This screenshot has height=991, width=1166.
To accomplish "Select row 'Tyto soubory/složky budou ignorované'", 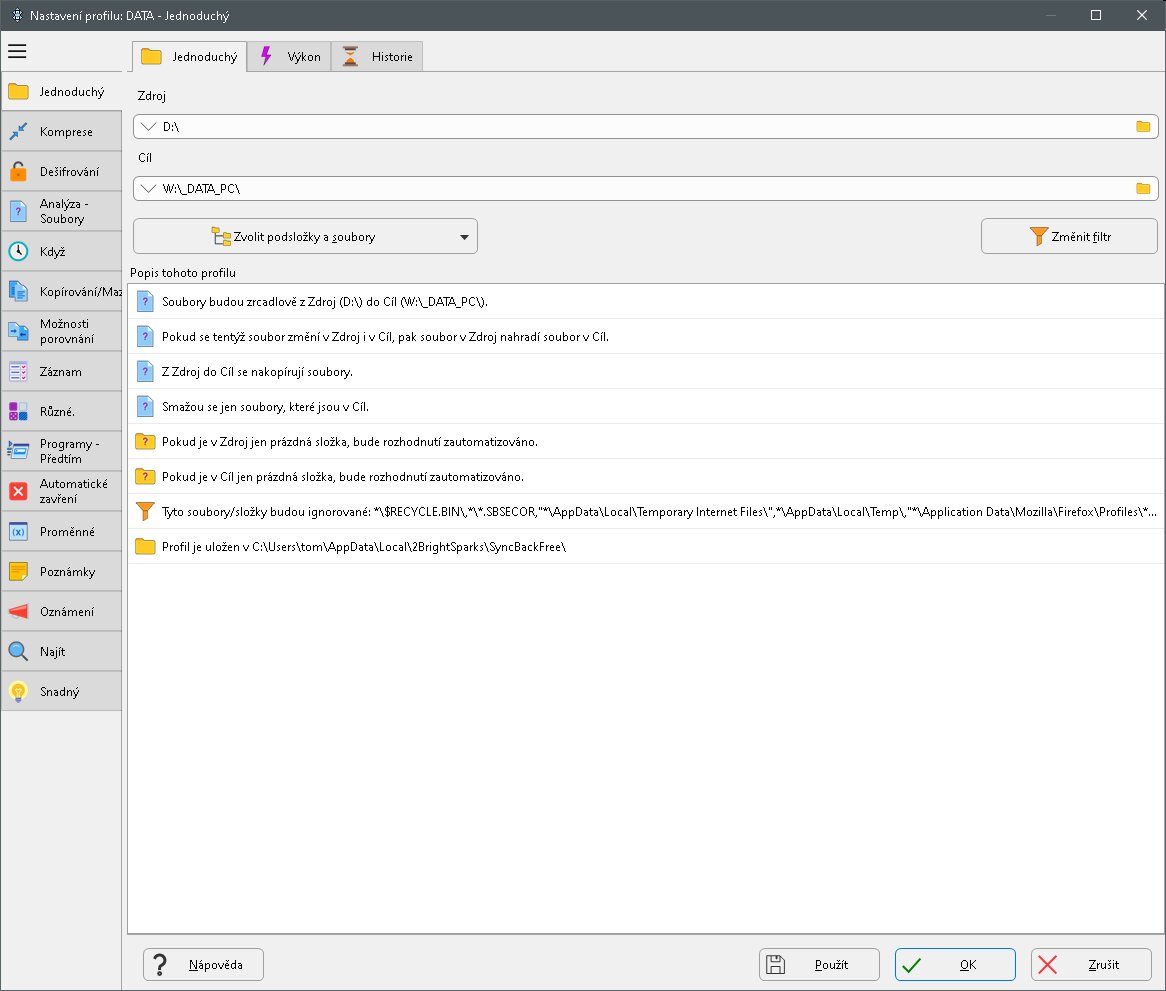I will click(x=645, y=511).
